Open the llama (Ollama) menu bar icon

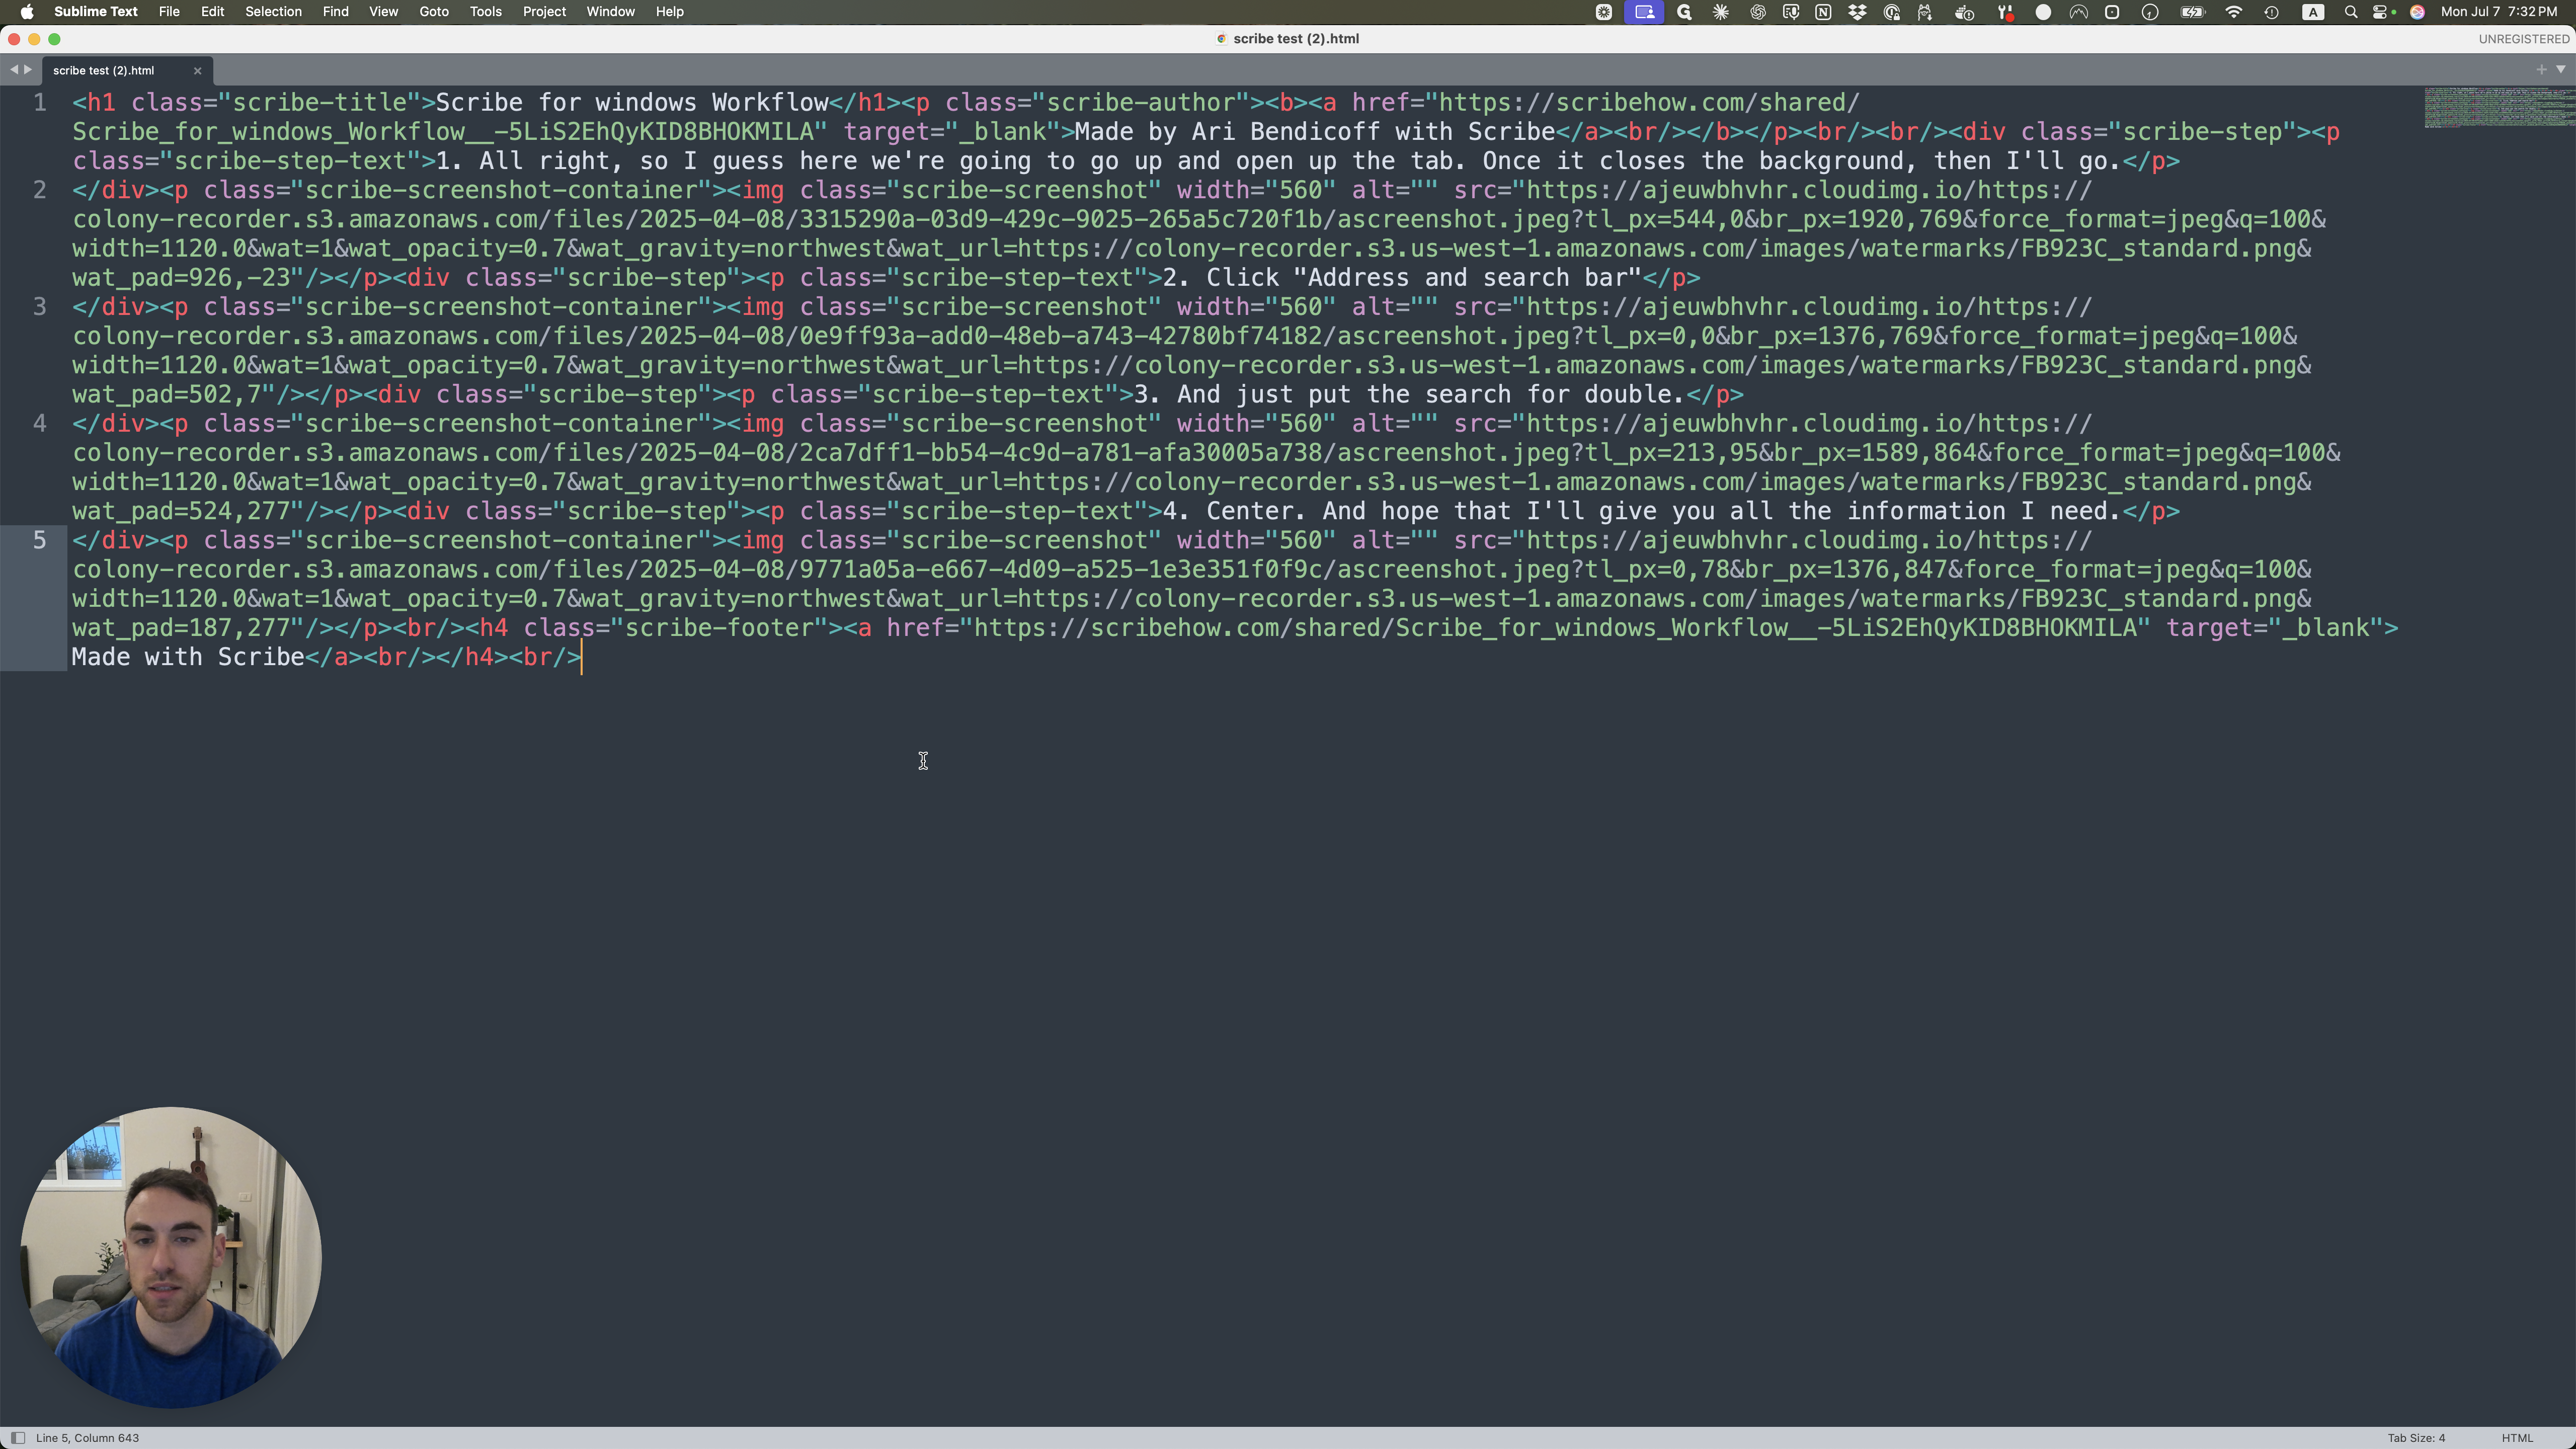[1925, 12]
